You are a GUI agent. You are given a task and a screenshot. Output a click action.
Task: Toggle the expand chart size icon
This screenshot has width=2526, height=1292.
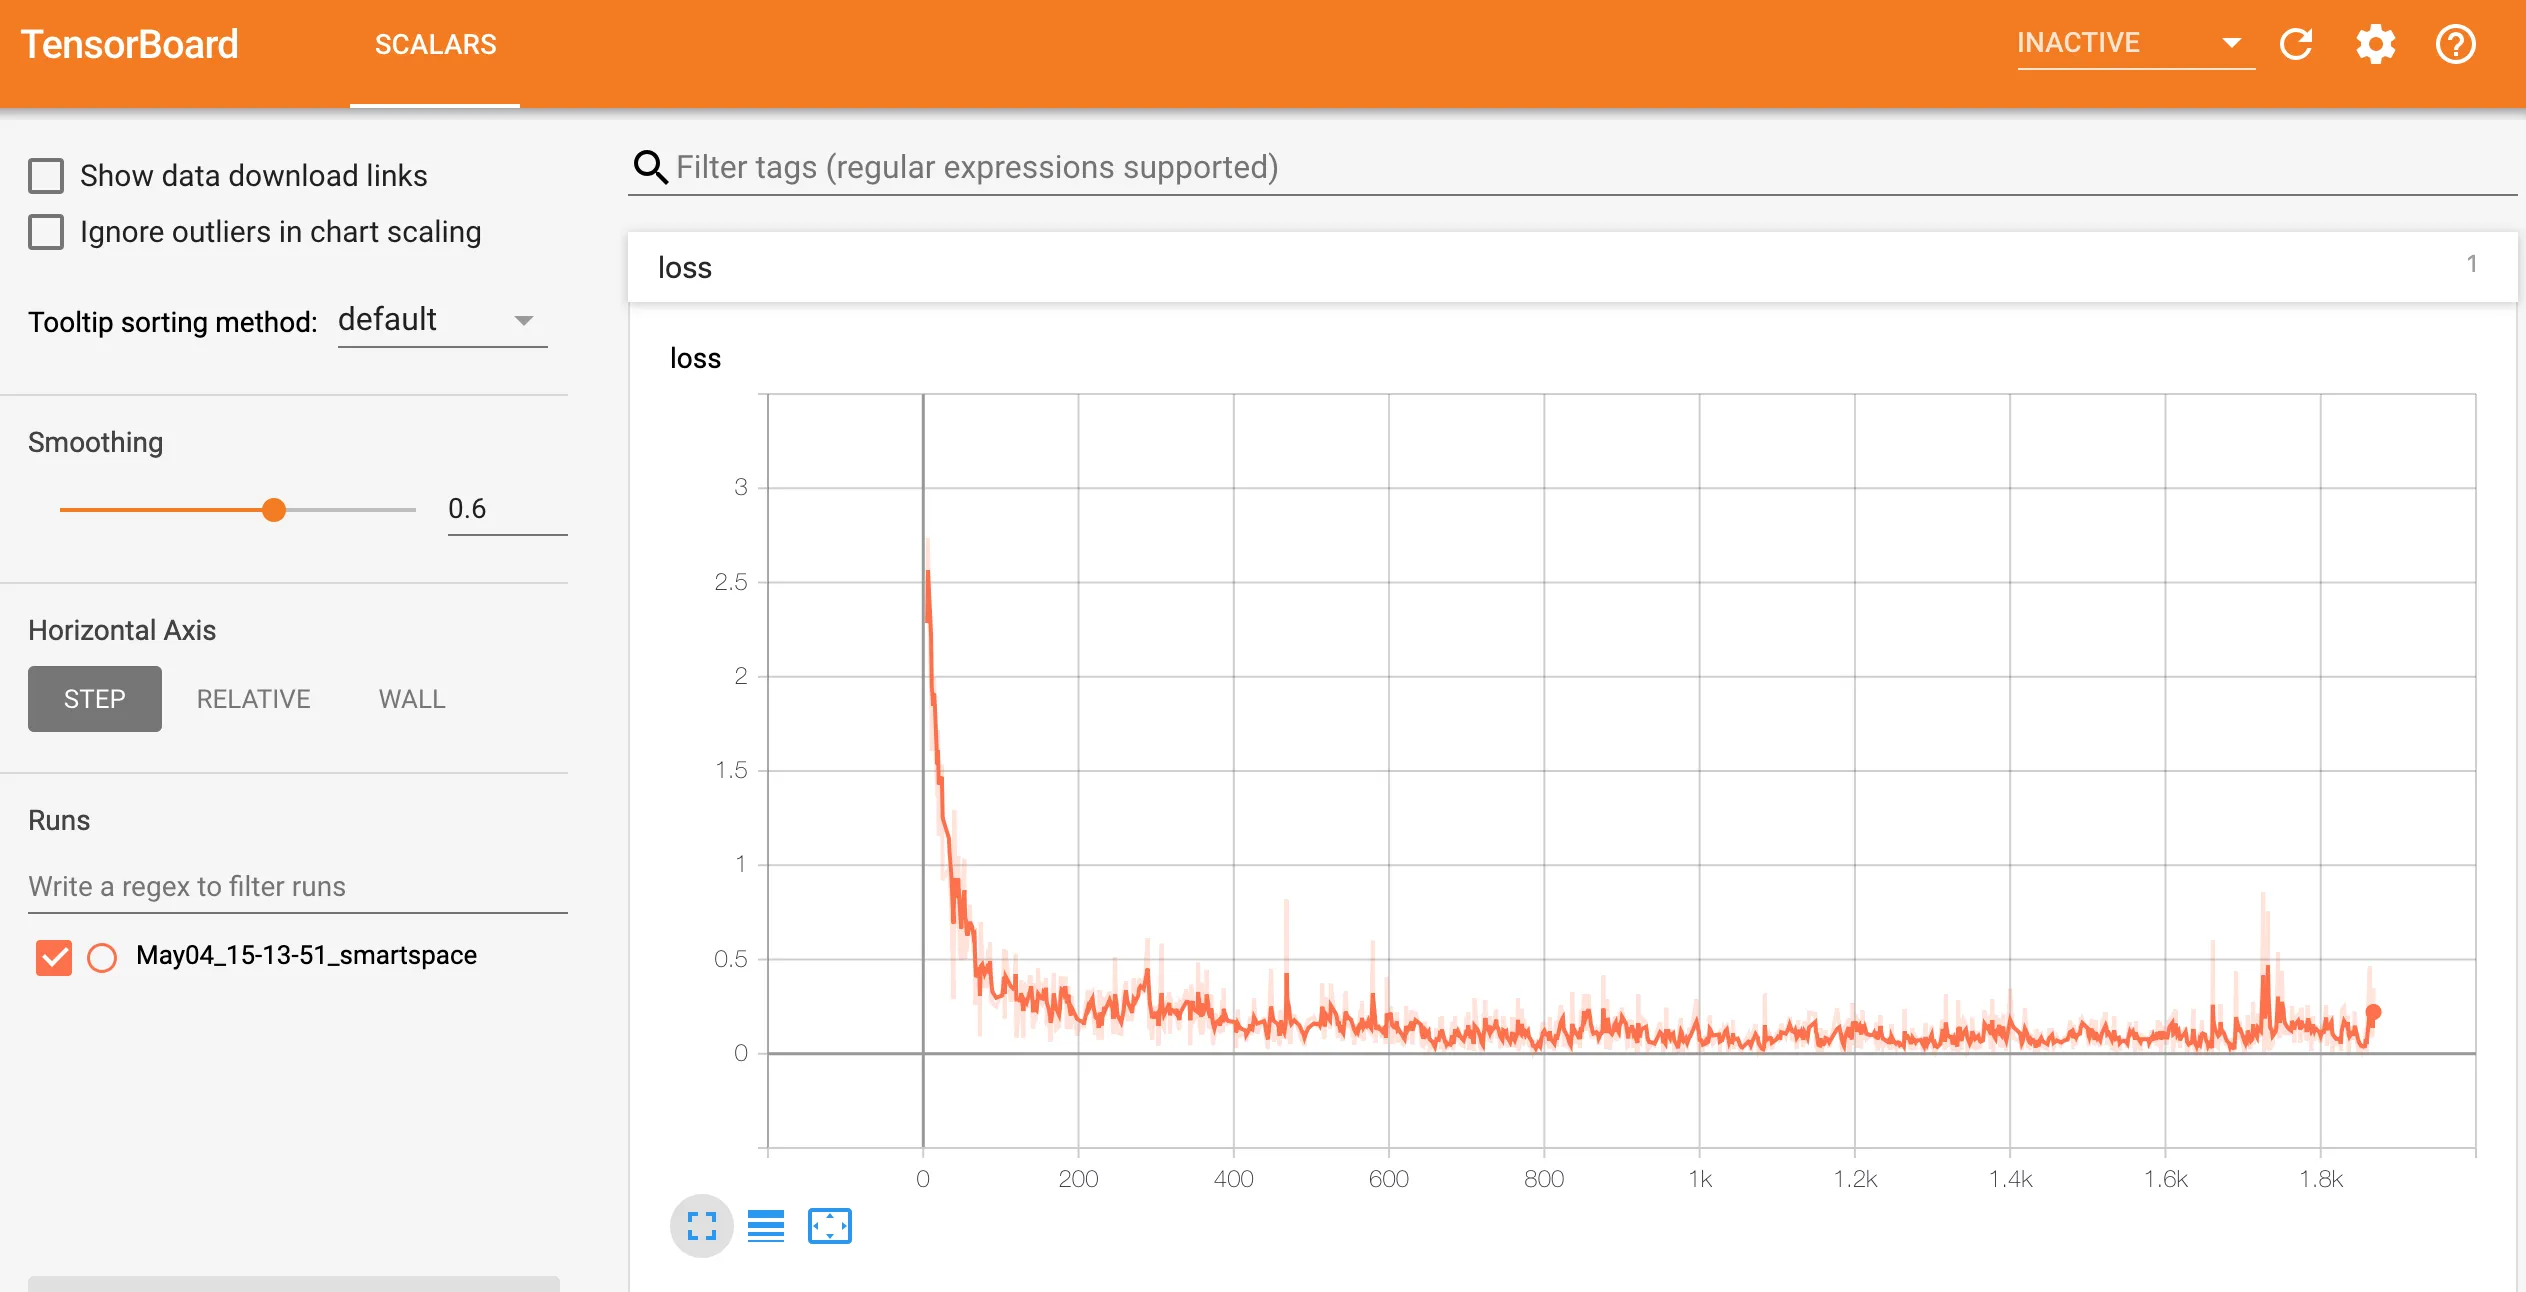point(702,1226)
